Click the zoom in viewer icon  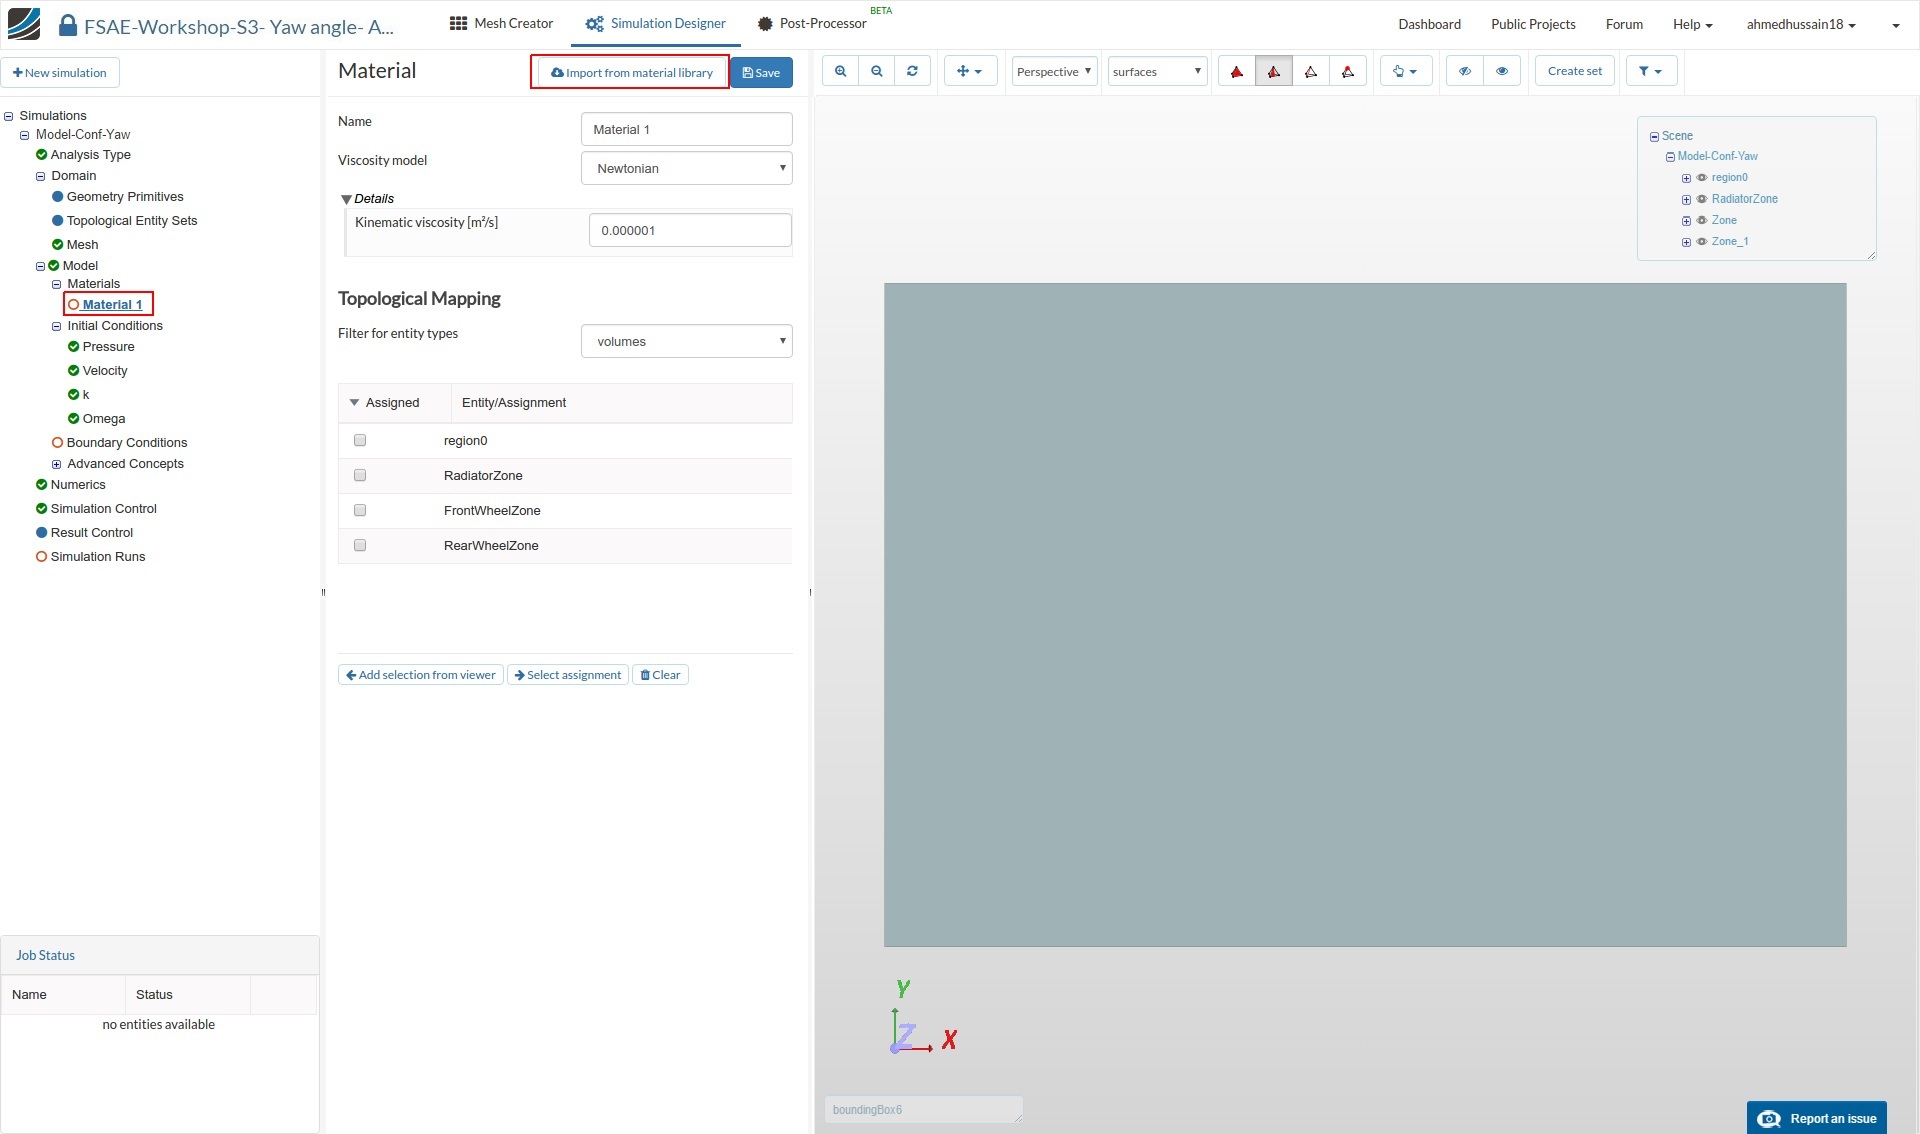(840, 71)
